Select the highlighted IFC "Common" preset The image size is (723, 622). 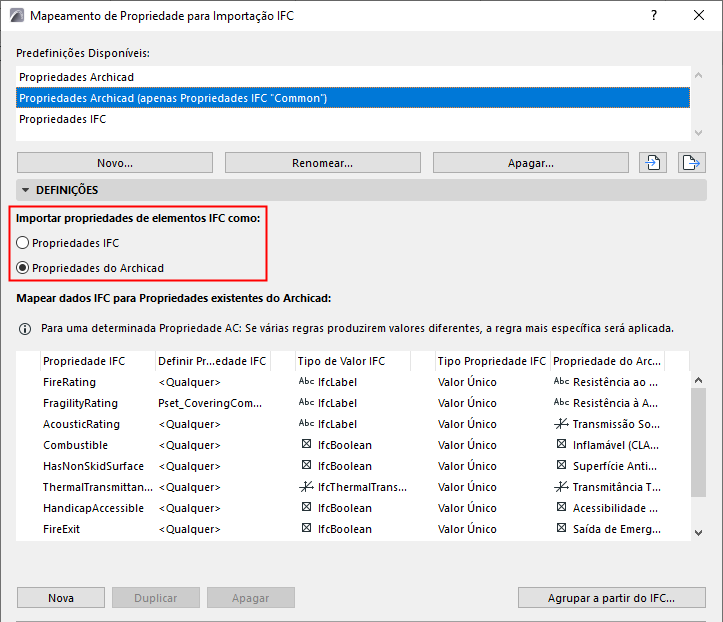pos(353,98)
